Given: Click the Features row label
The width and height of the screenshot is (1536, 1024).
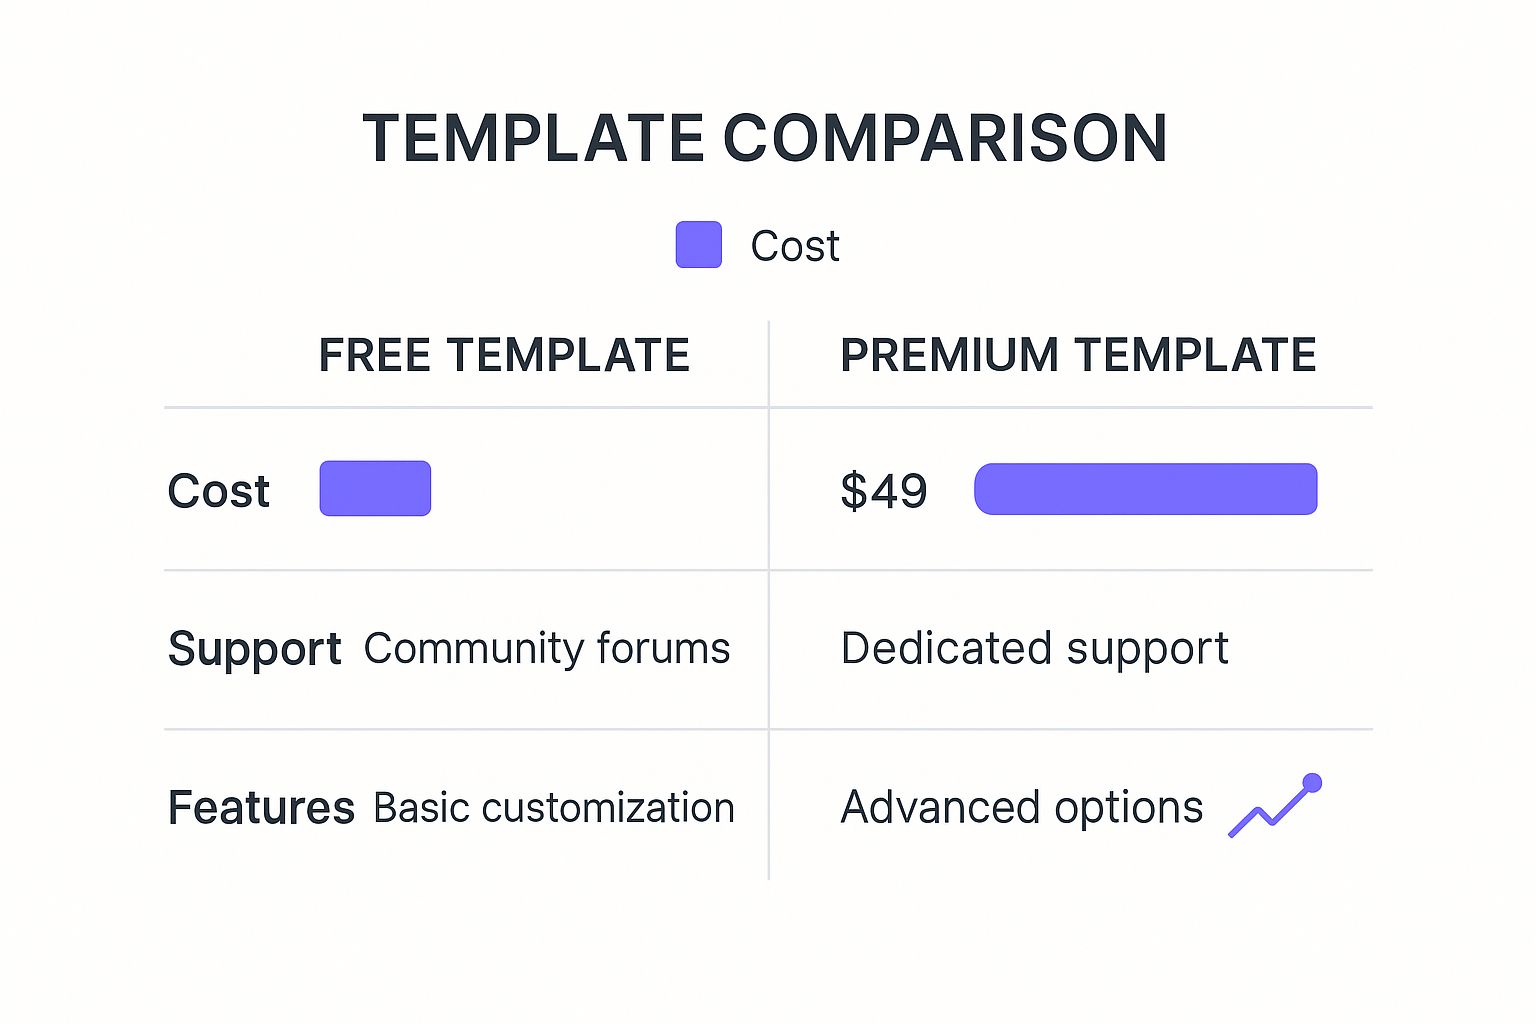Looking at the screenshot, I should click(261, 808).
